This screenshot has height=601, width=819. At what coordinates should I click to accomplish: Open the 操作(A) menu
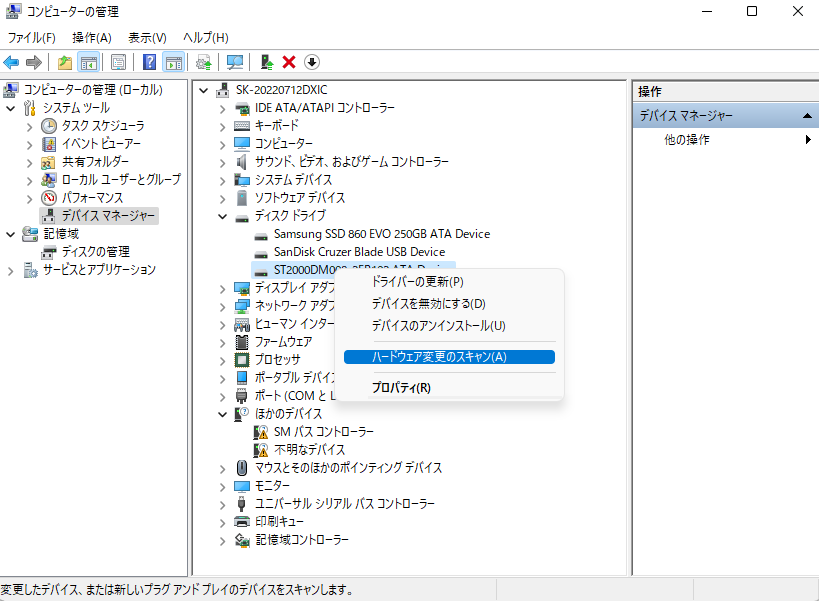pyautogui.click(x=91, y=38)
